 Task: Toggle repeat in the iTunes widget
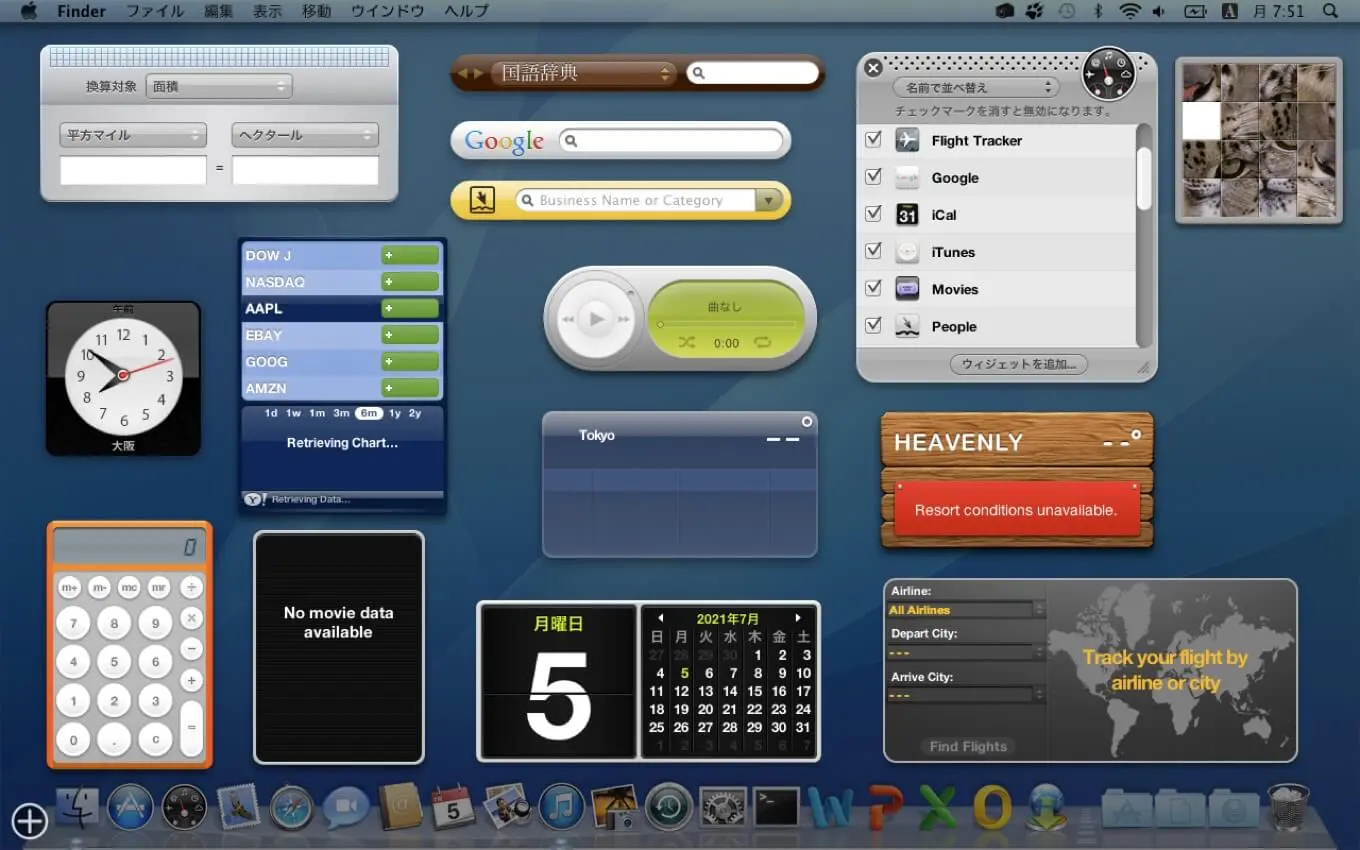(x=764, y=343)
